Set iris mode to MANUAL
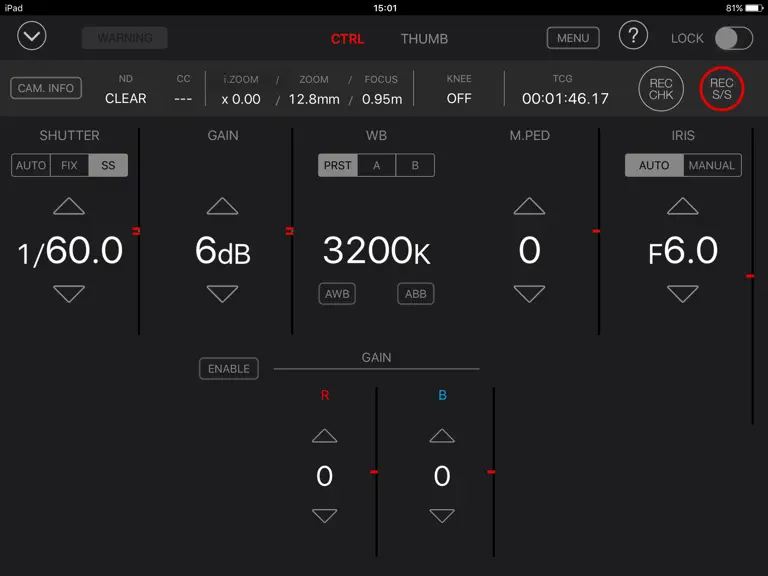 tap(712, 166)
